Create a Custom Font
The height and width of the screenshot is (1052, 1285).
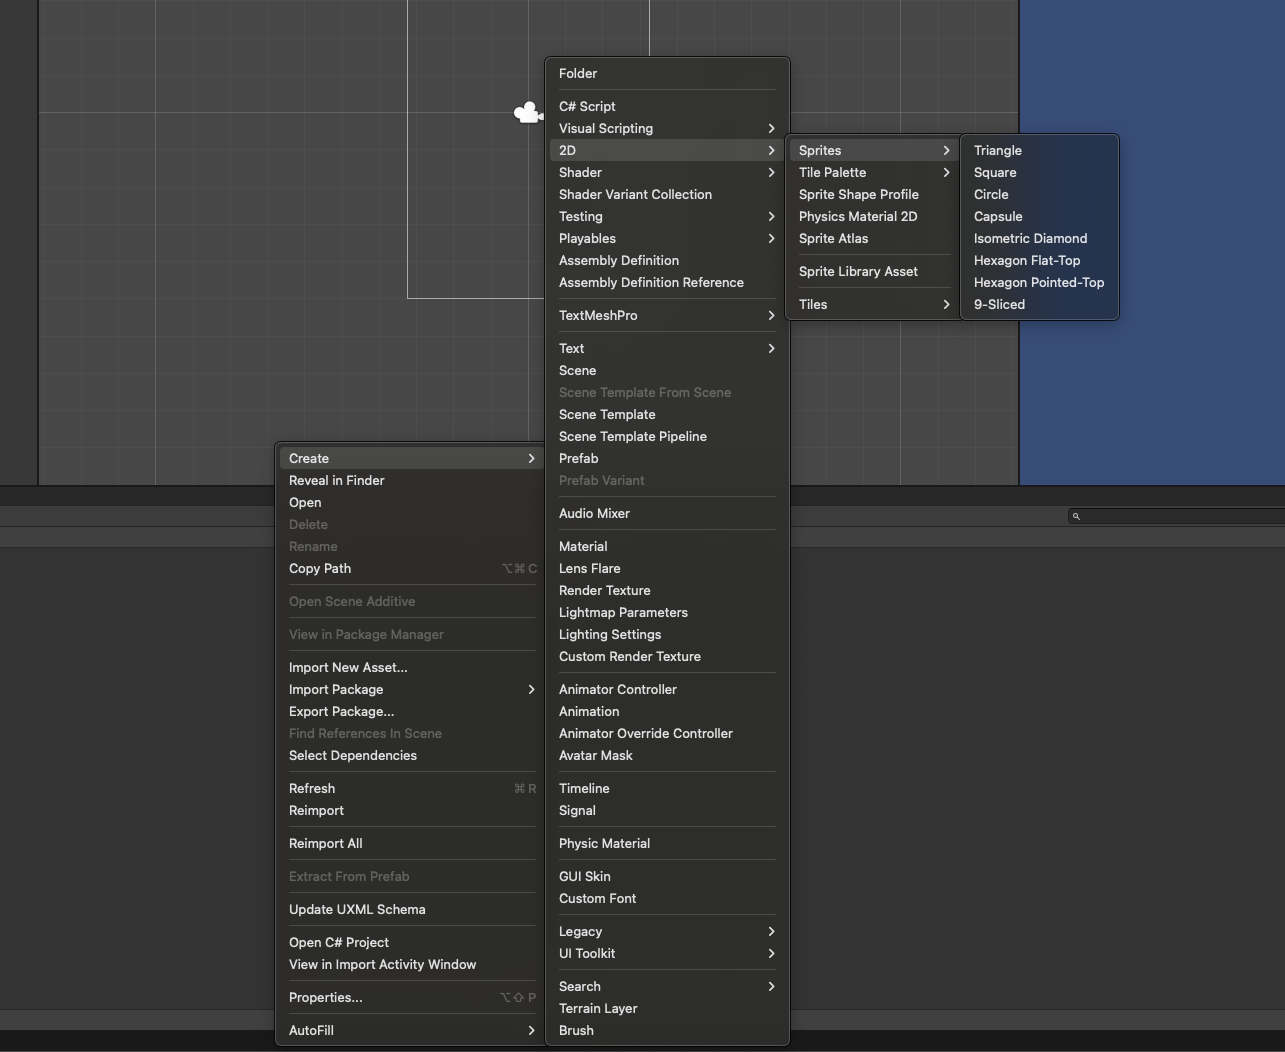coord(667,898)
